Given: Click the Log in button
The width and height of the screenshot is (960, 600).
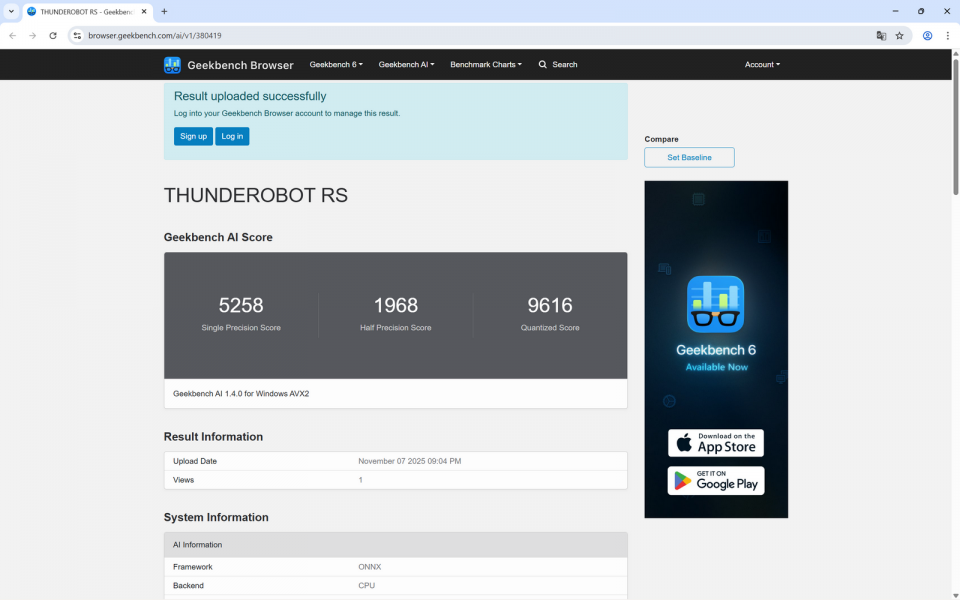Looking at the screenshot, I should (x=231, y=136).
